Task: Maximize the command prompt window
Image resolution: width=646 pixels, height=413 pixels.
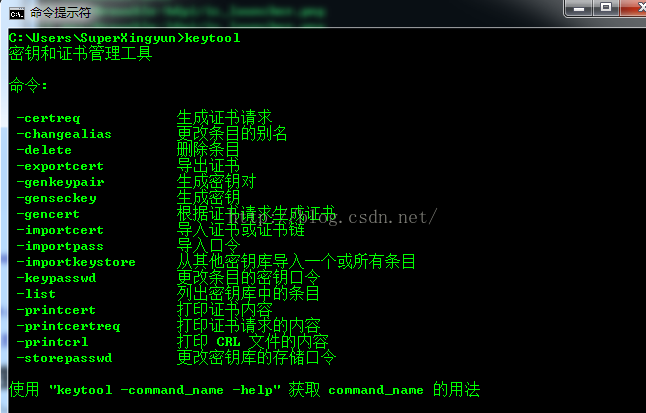Action: point(606,8)
